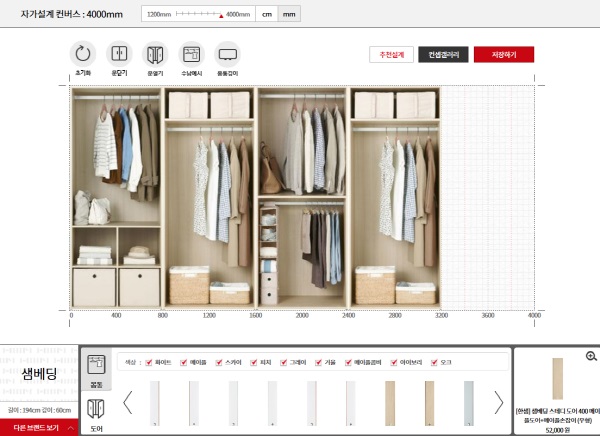This screenshot has height=436, width=600.
Task: Switch units to cm
Action: click(x=266, y=15)
